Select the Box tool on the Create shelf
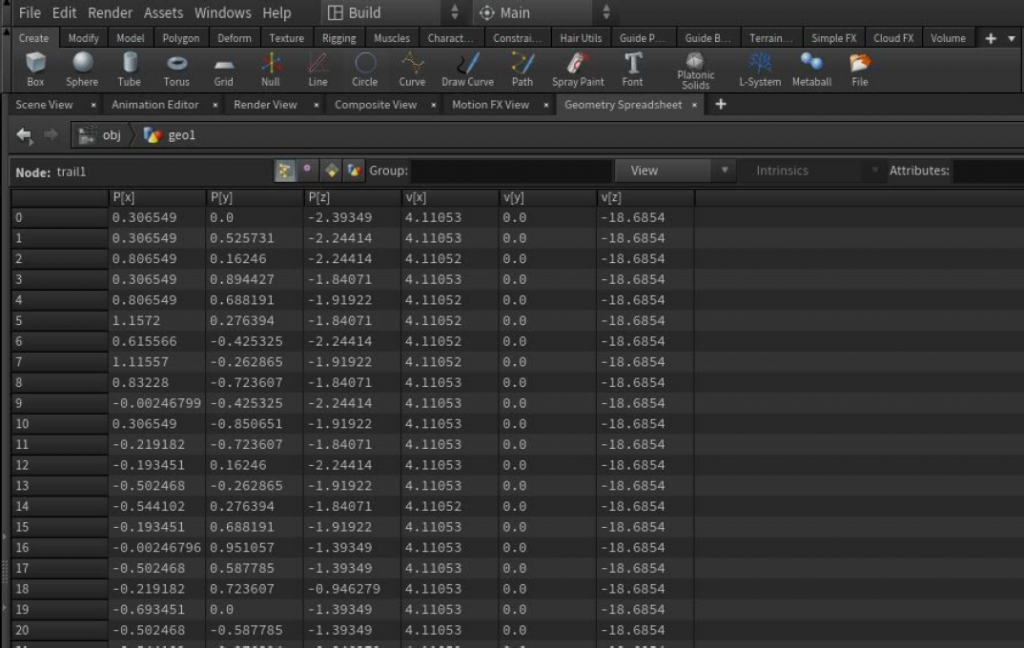 point(35,68)
